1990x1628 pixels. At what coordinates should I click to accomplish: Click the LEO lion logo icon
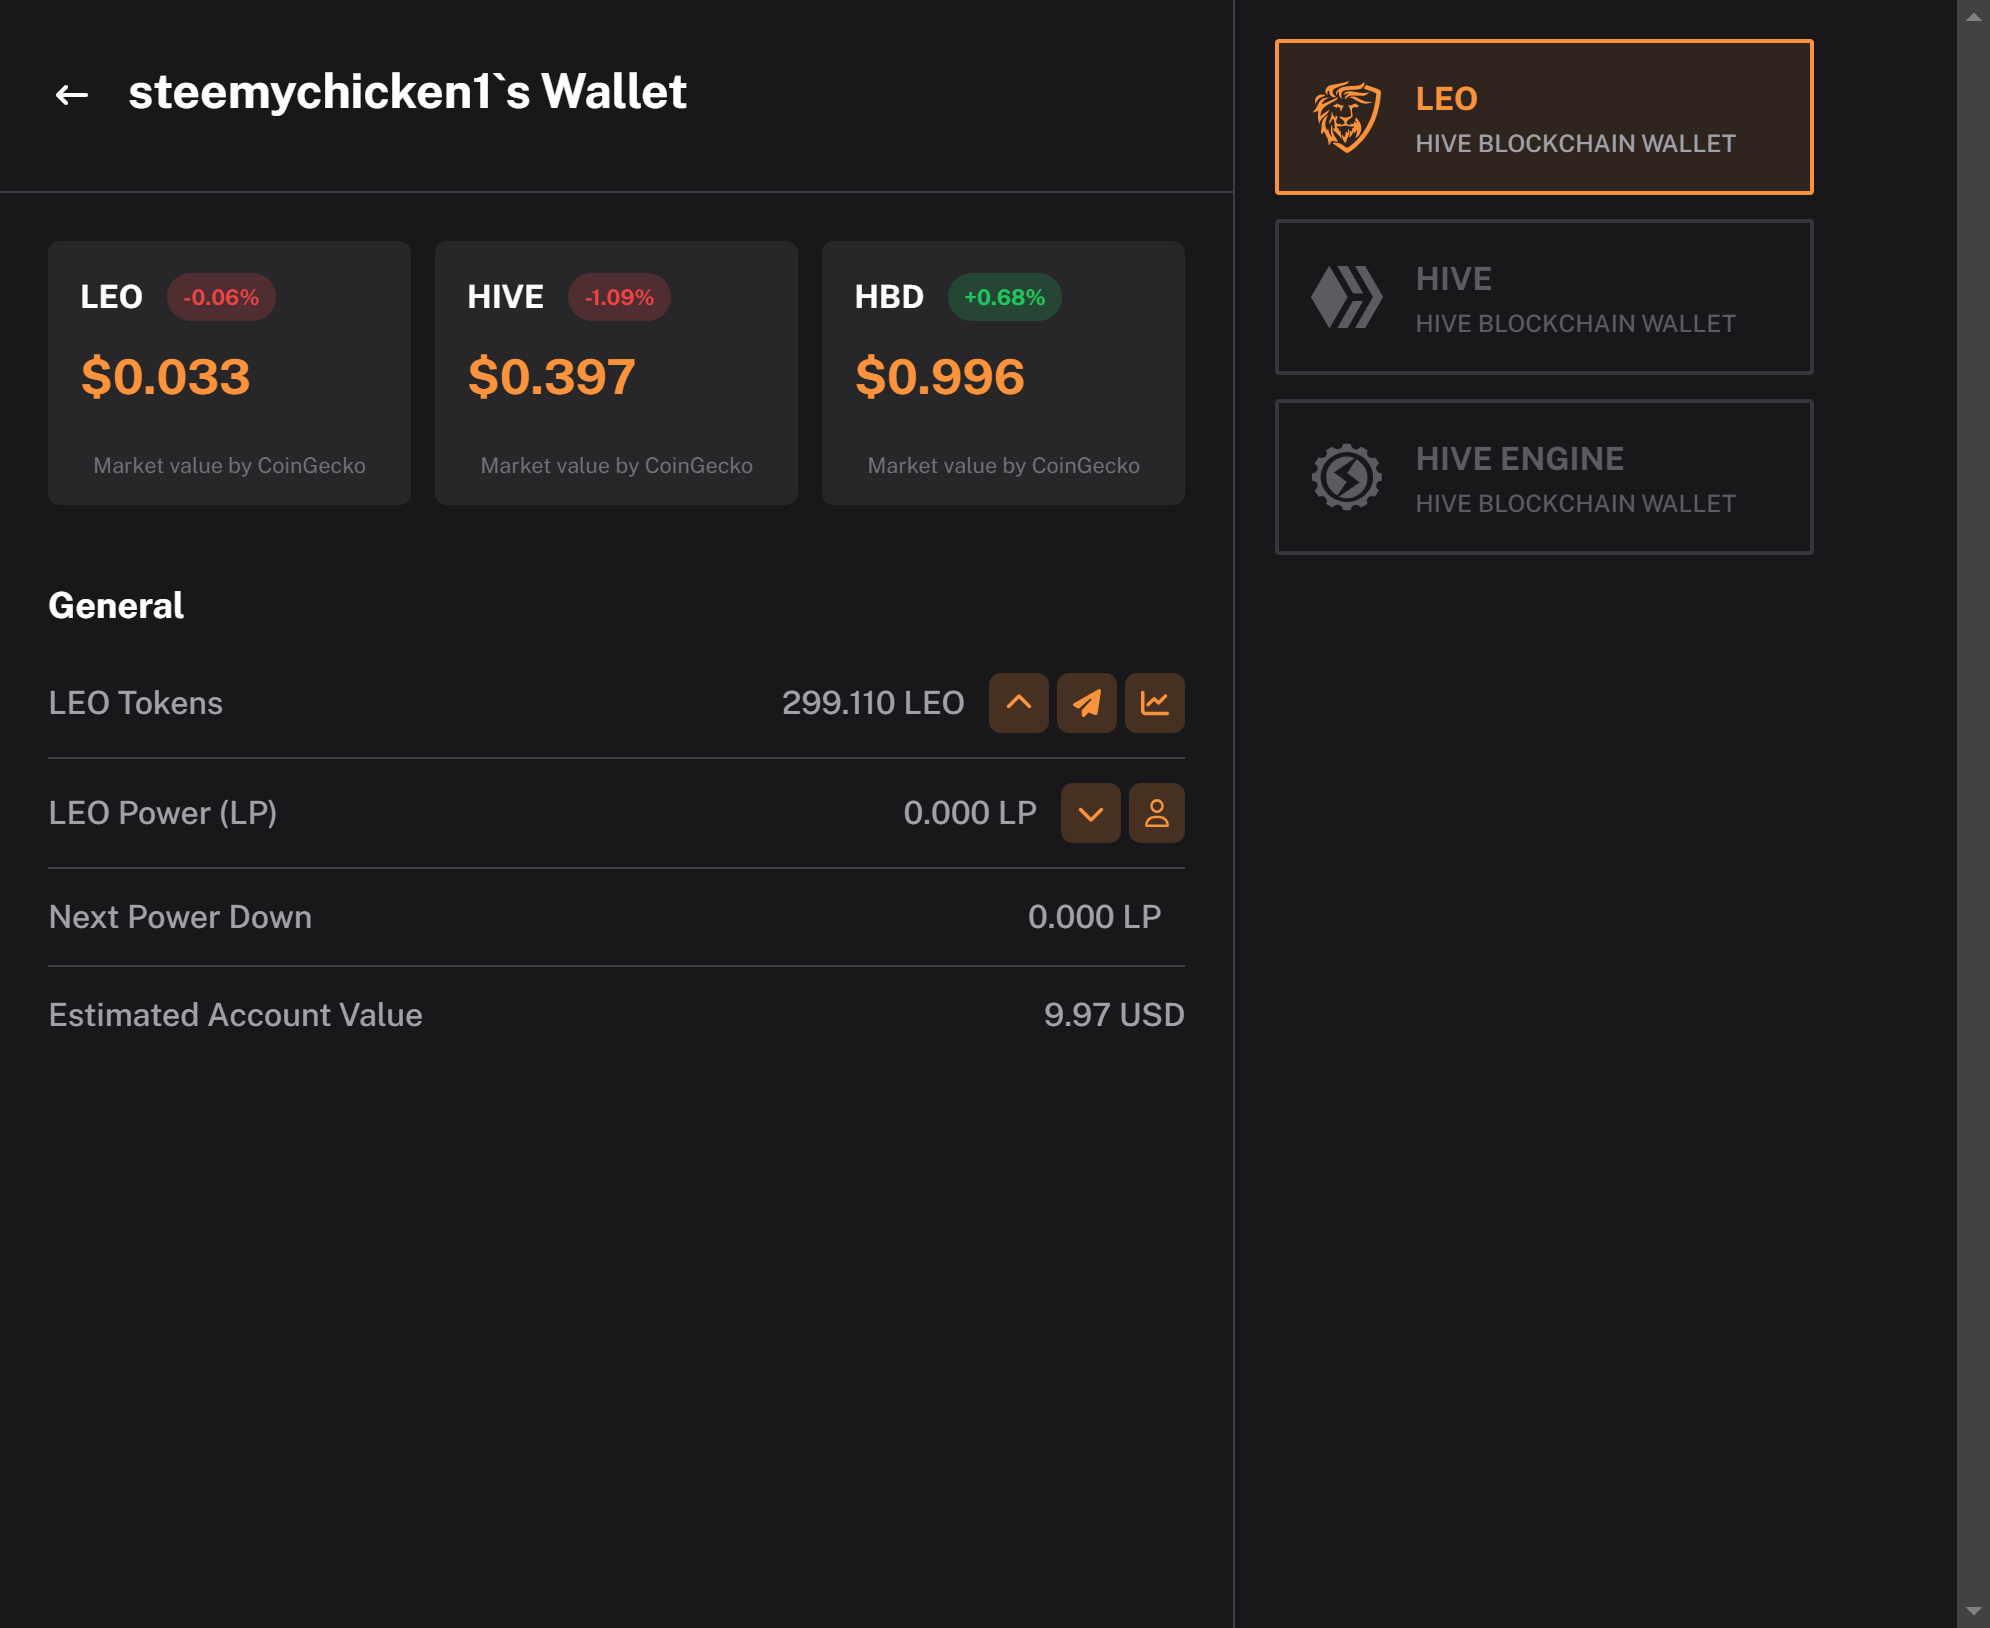[x=1347, y=117]
